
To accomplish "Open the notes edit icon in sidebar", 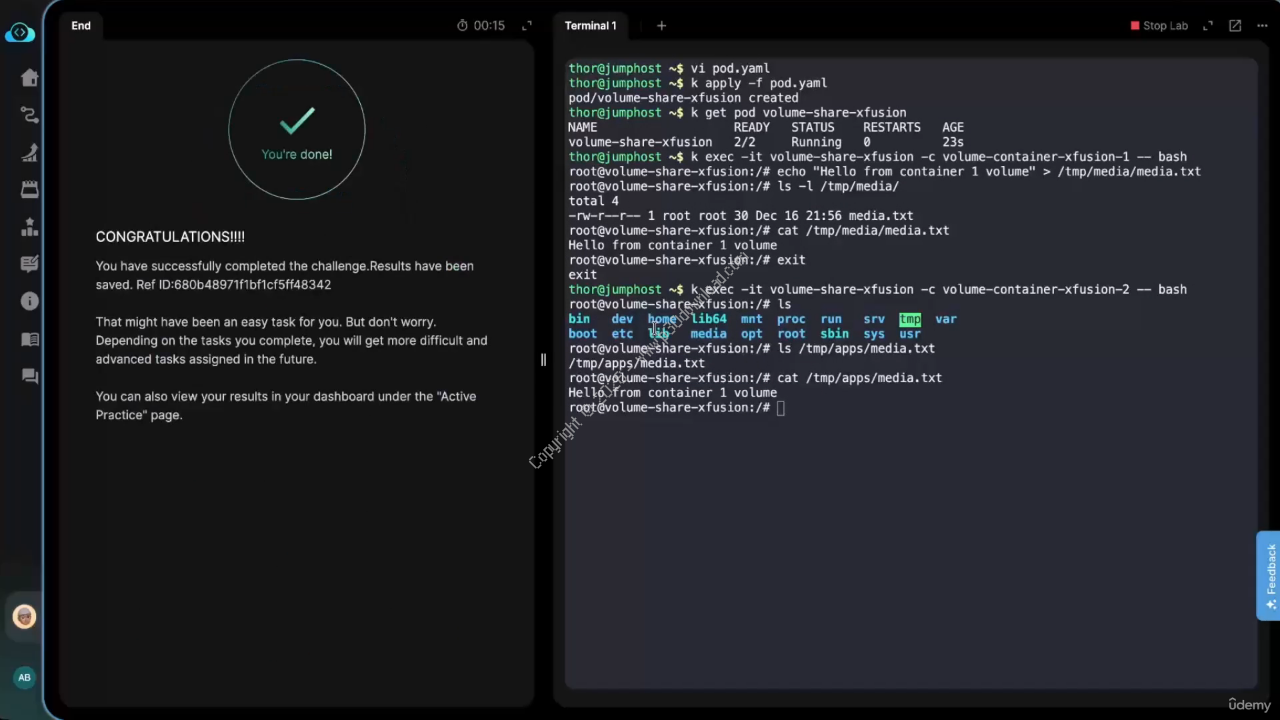I will [x=29, y=264].
